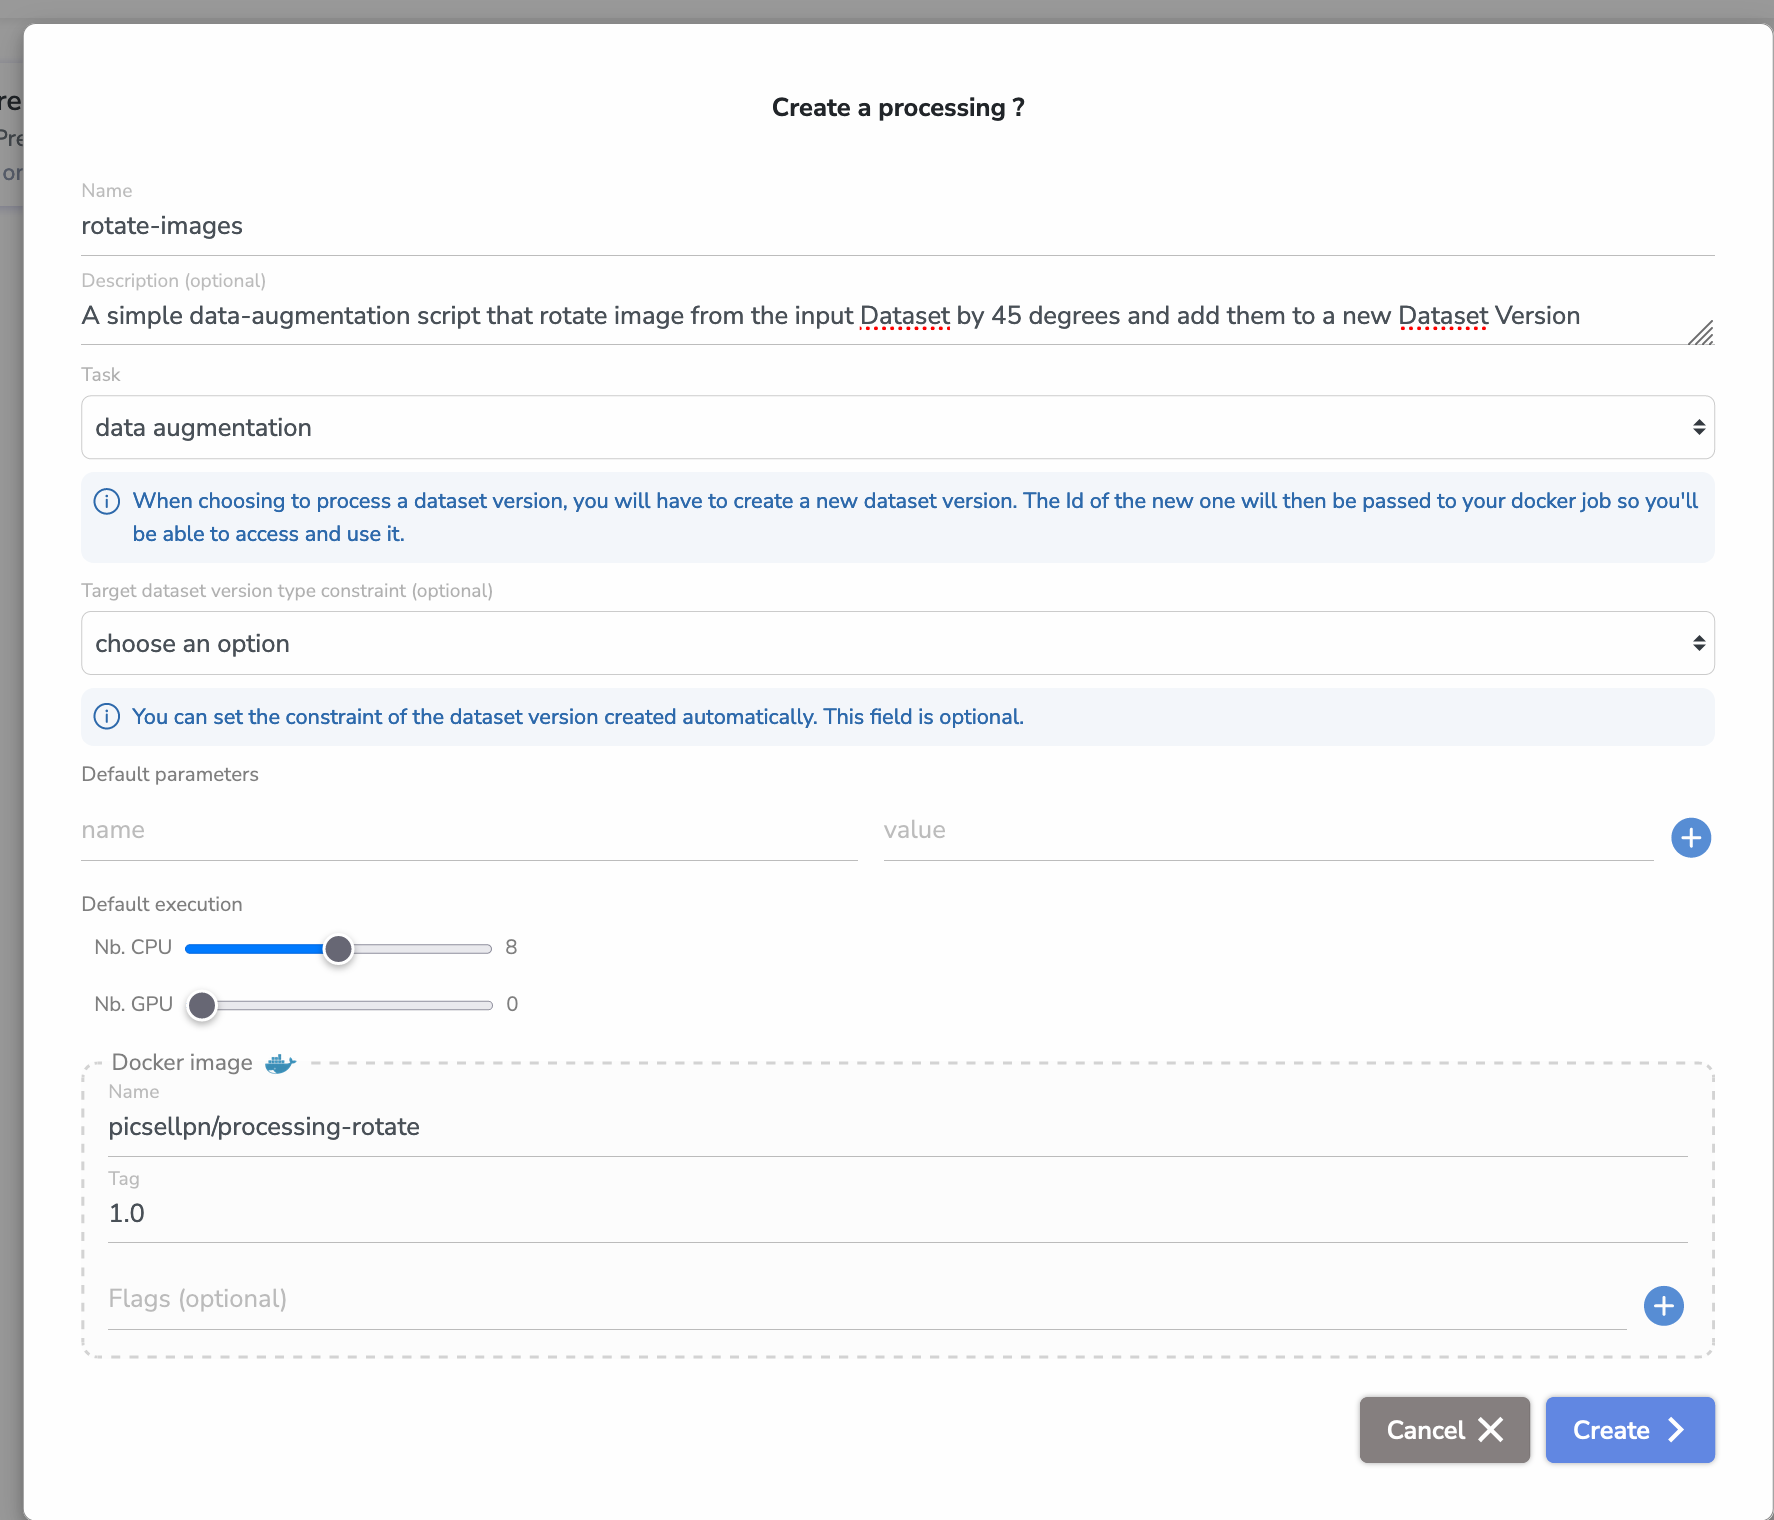Viewport: 1774px width, 1520px height.
Task: Cancel the processing creation
Action: [x=1444, y=1430]
